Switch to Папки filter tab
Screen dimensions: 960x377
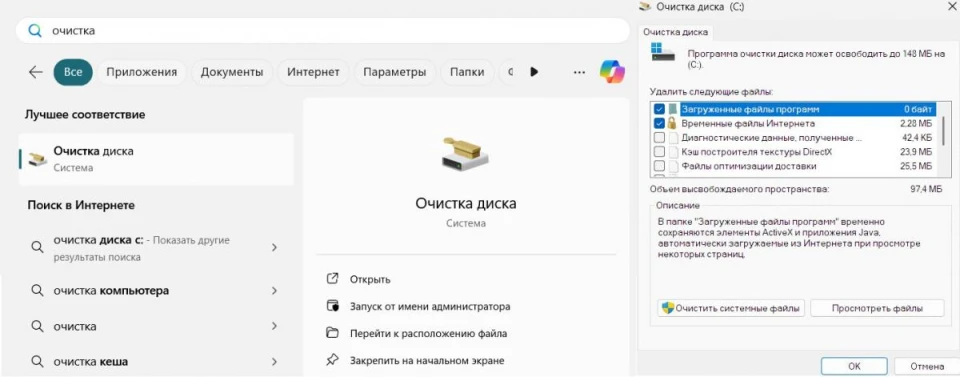pyautogui.click(x=467, y=72)
